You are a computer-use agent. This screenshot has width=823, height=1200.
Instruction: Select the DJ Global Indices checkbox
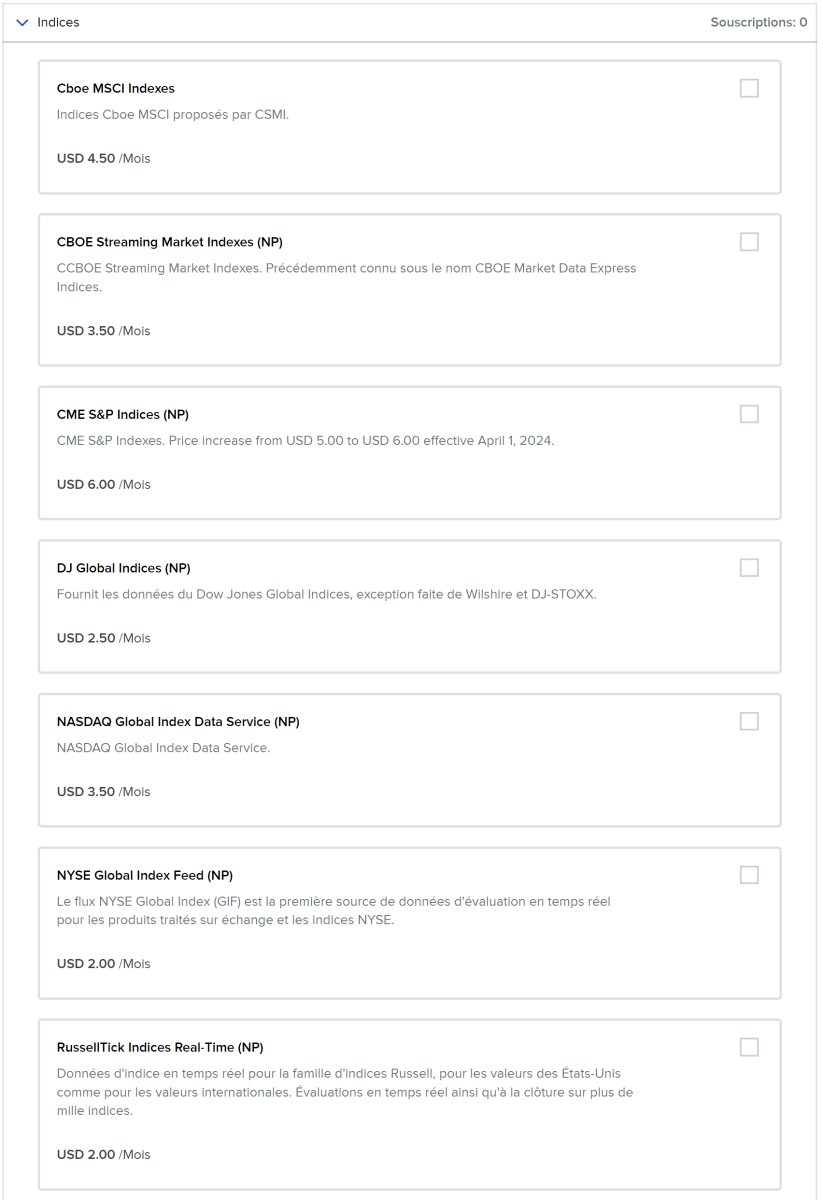(749, 567)
